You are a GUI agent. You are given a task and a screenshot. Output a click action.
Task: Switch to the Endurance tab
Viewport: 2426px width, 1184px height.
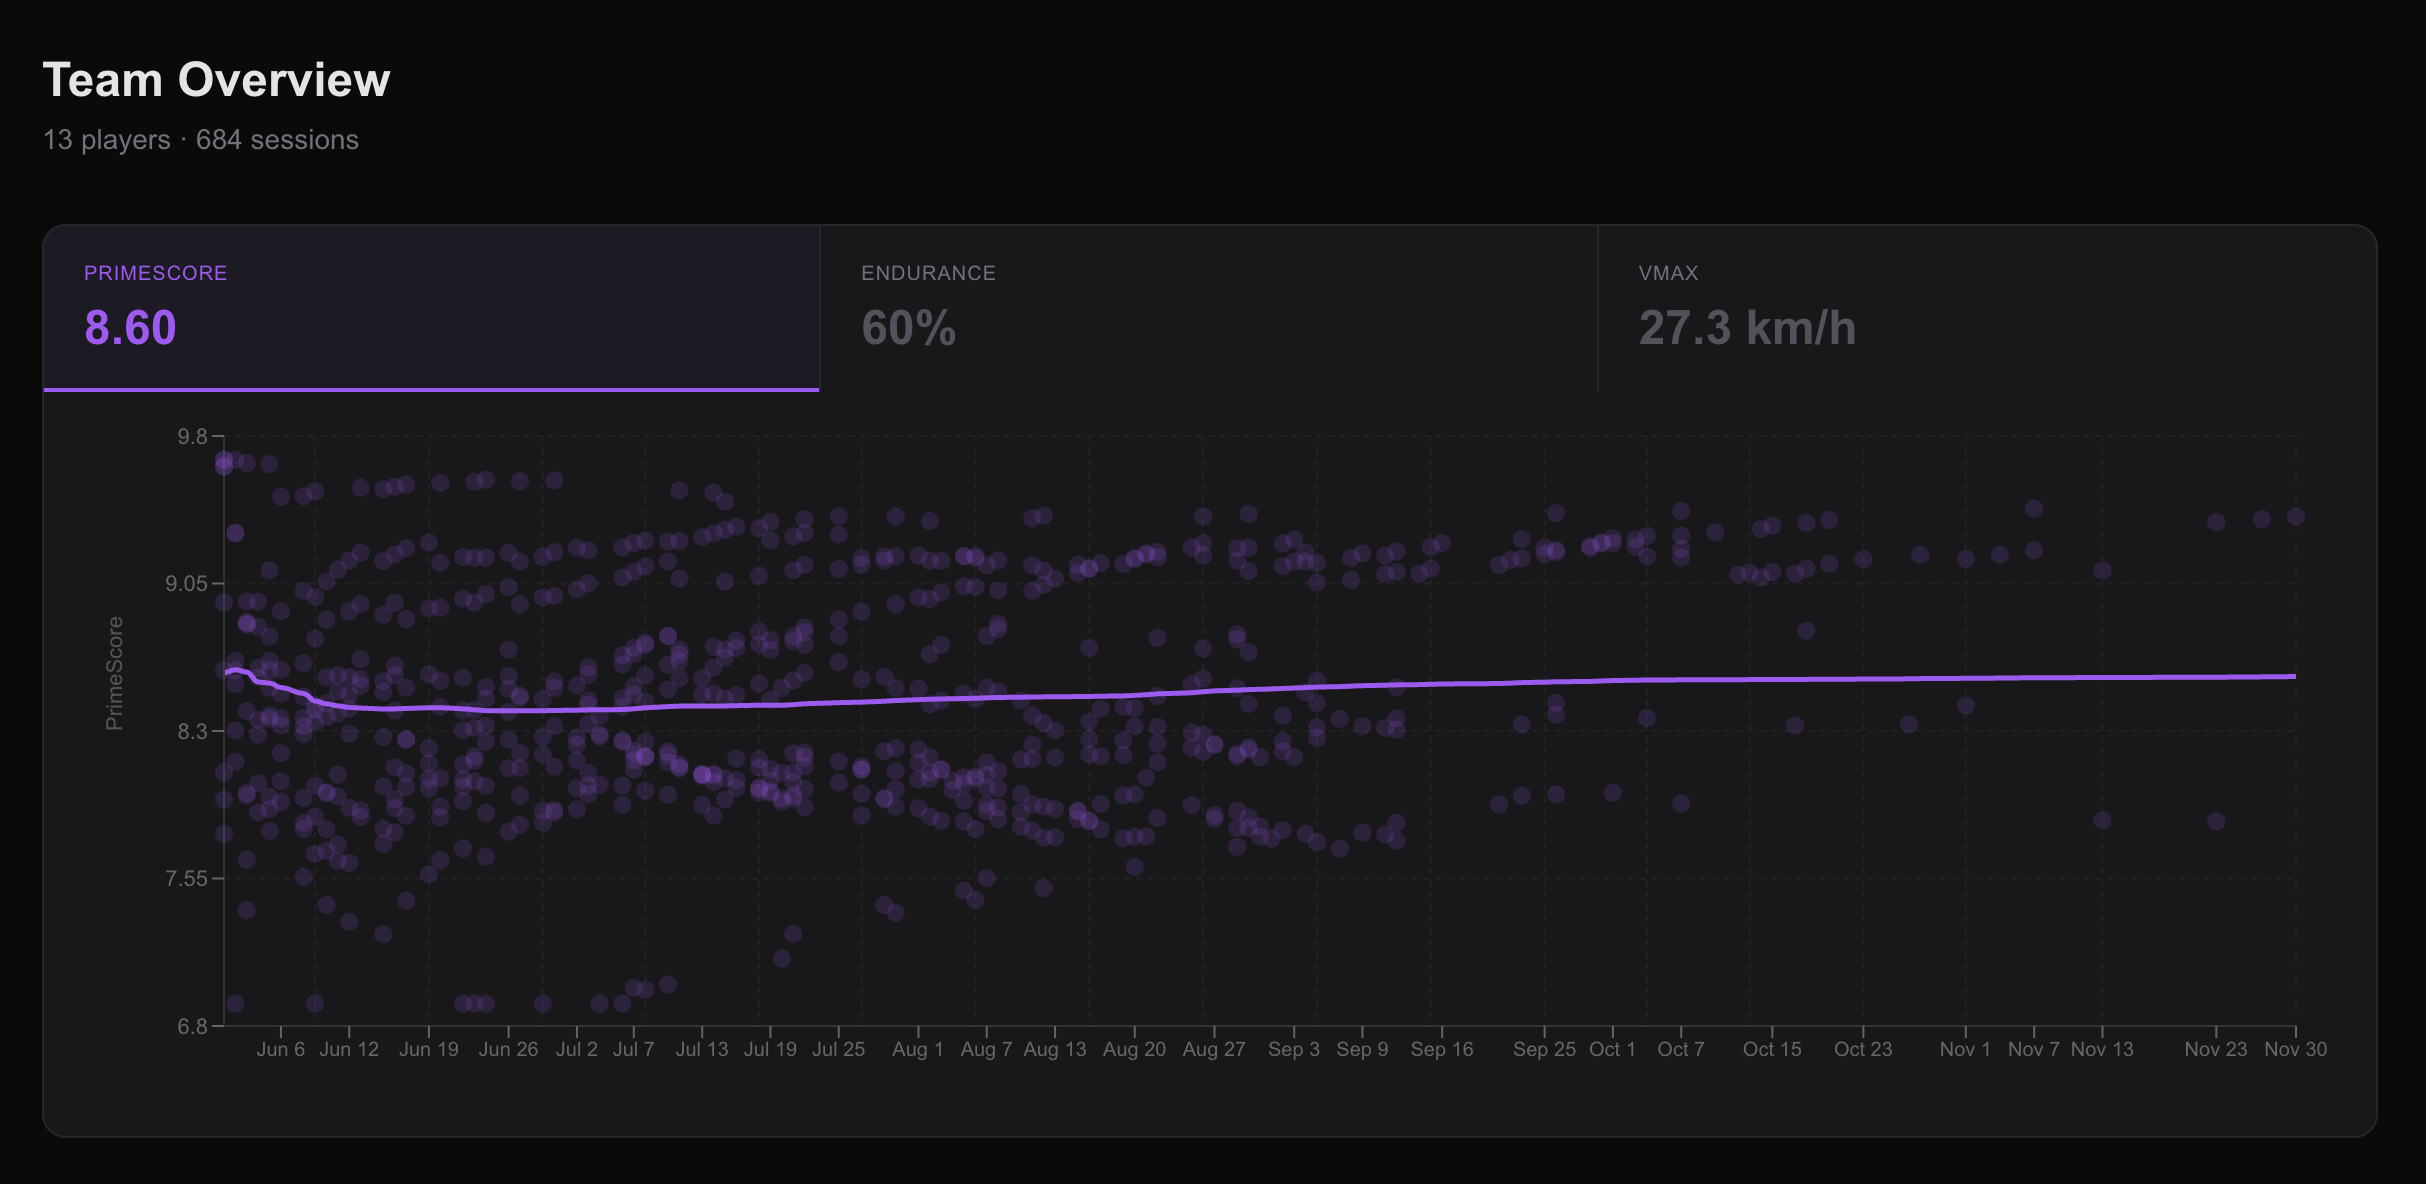1208,307
